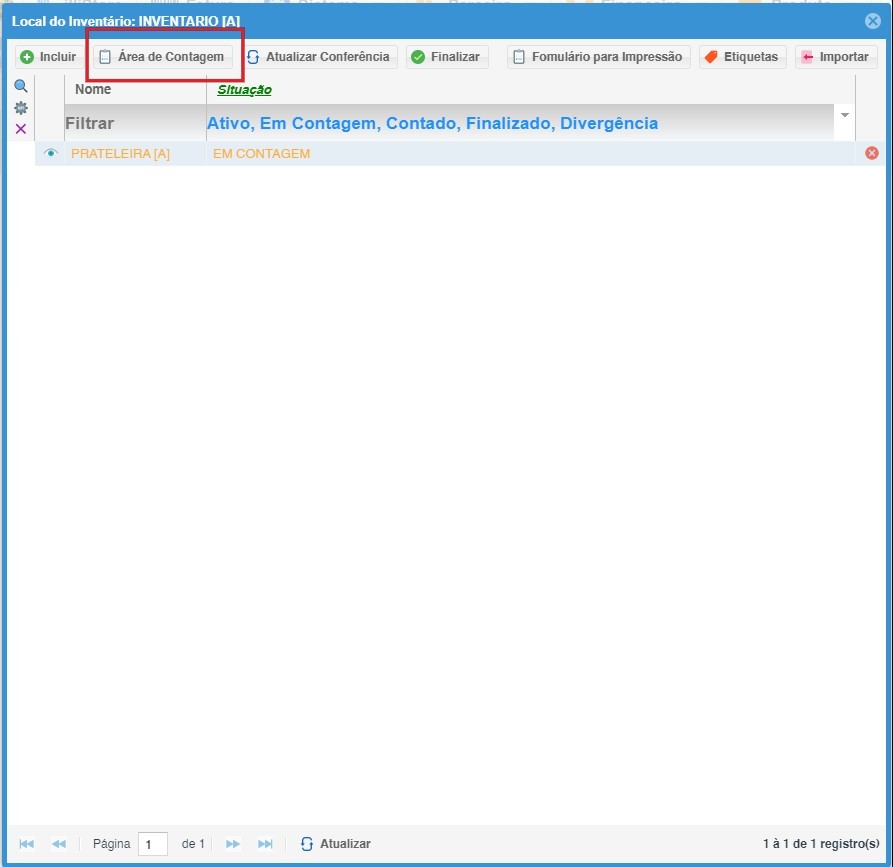893x867 pixels.
Task: Sort by the Situação column header
Action: point(245,90)
